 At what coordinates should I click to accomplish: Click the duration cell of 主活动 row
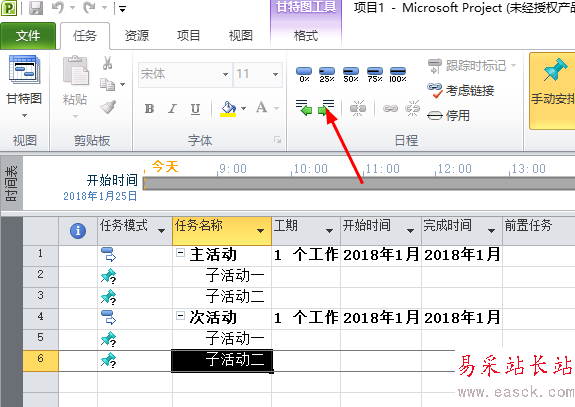306,255
